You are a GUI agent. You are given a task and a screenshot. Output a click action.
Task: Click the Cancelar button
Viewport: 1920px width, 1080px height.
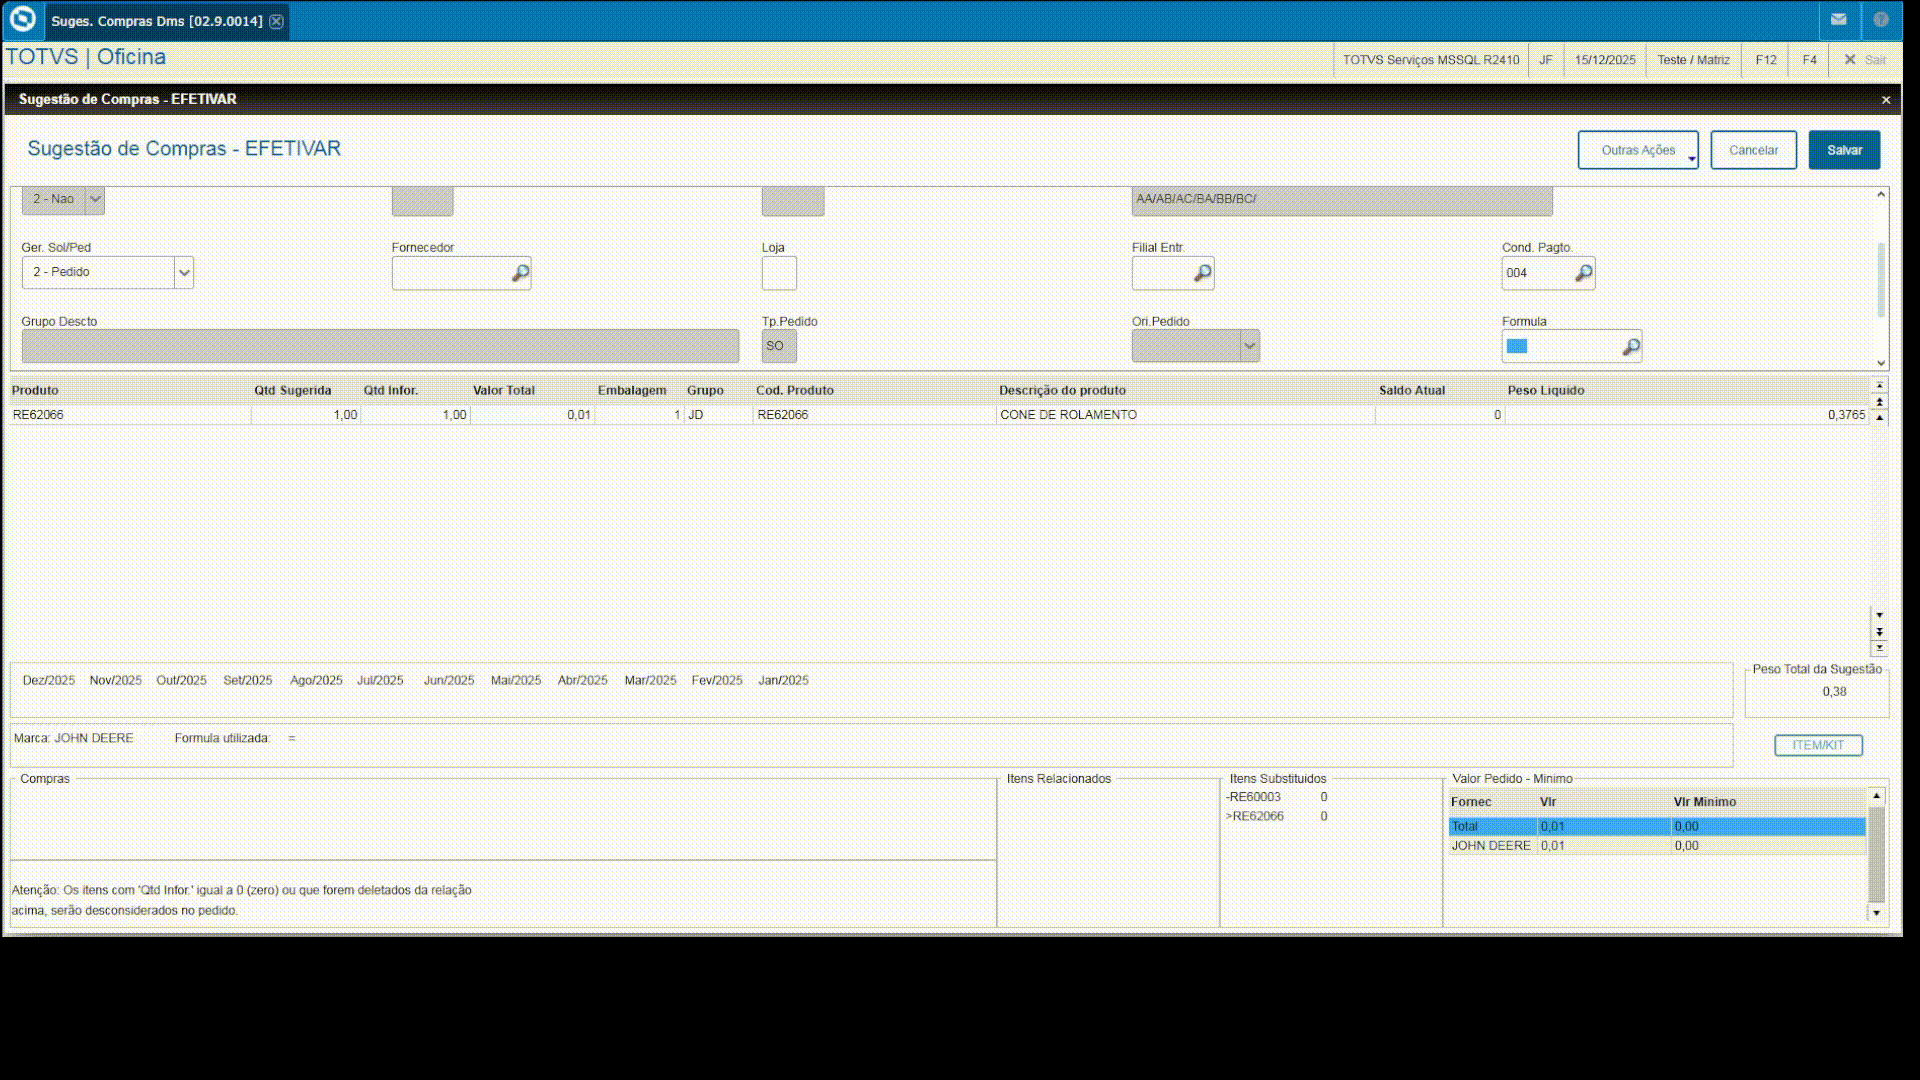[1752, 150]
